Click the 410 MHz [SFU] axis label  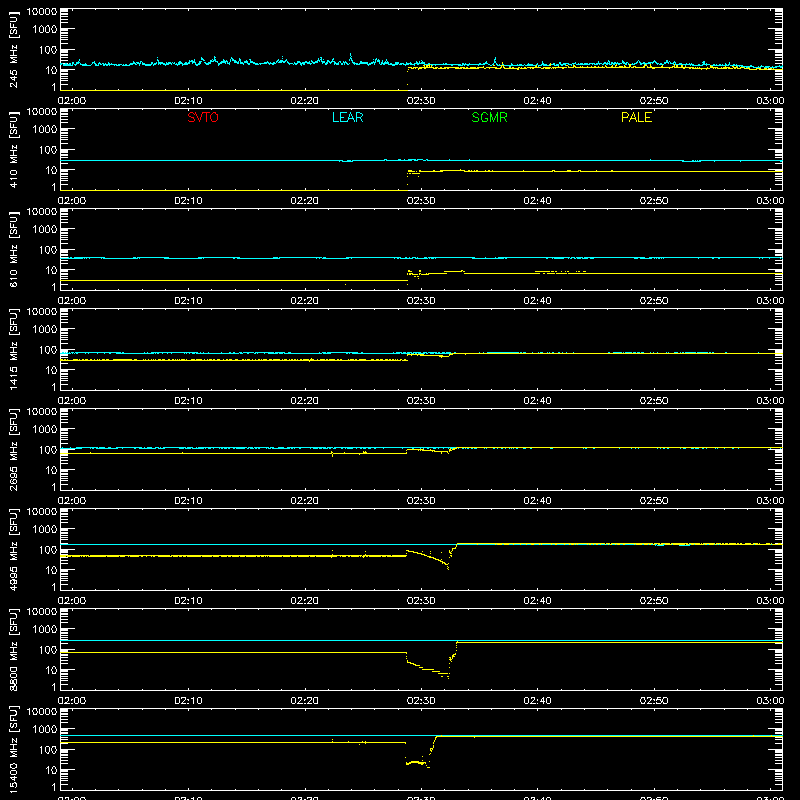13,150
